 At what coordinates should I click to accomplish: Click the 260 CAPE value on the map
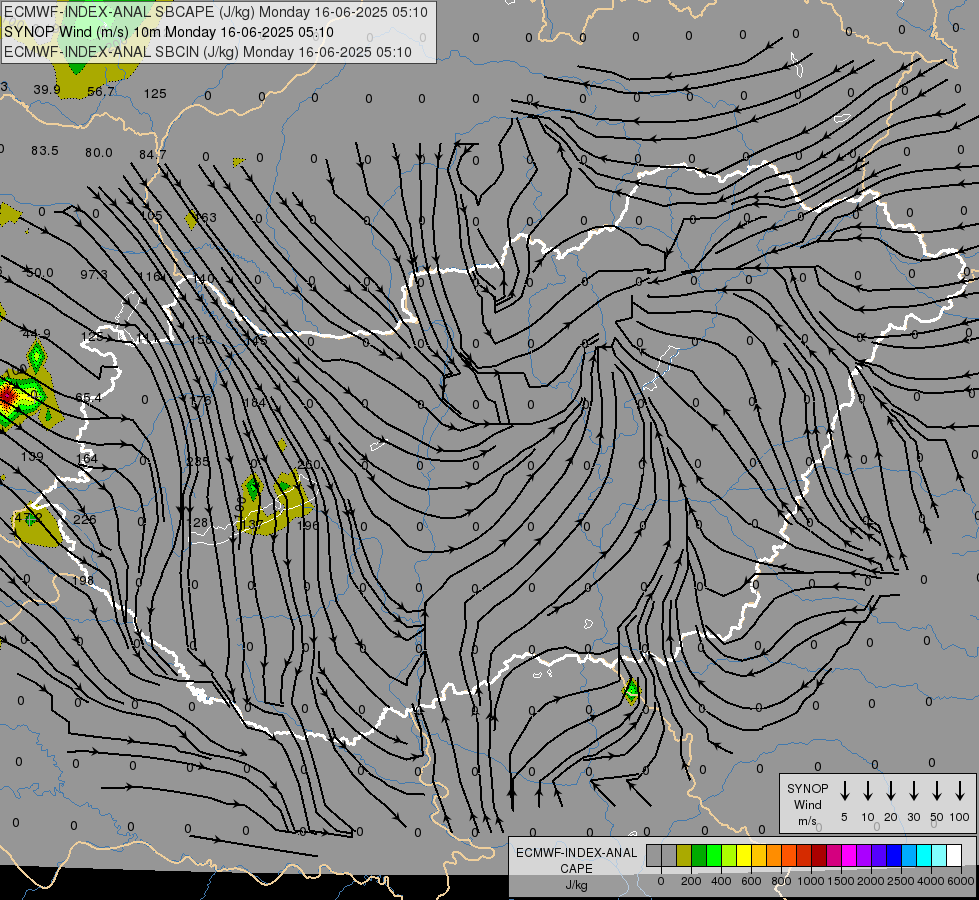pyautogui.click(x=309, y=465)
